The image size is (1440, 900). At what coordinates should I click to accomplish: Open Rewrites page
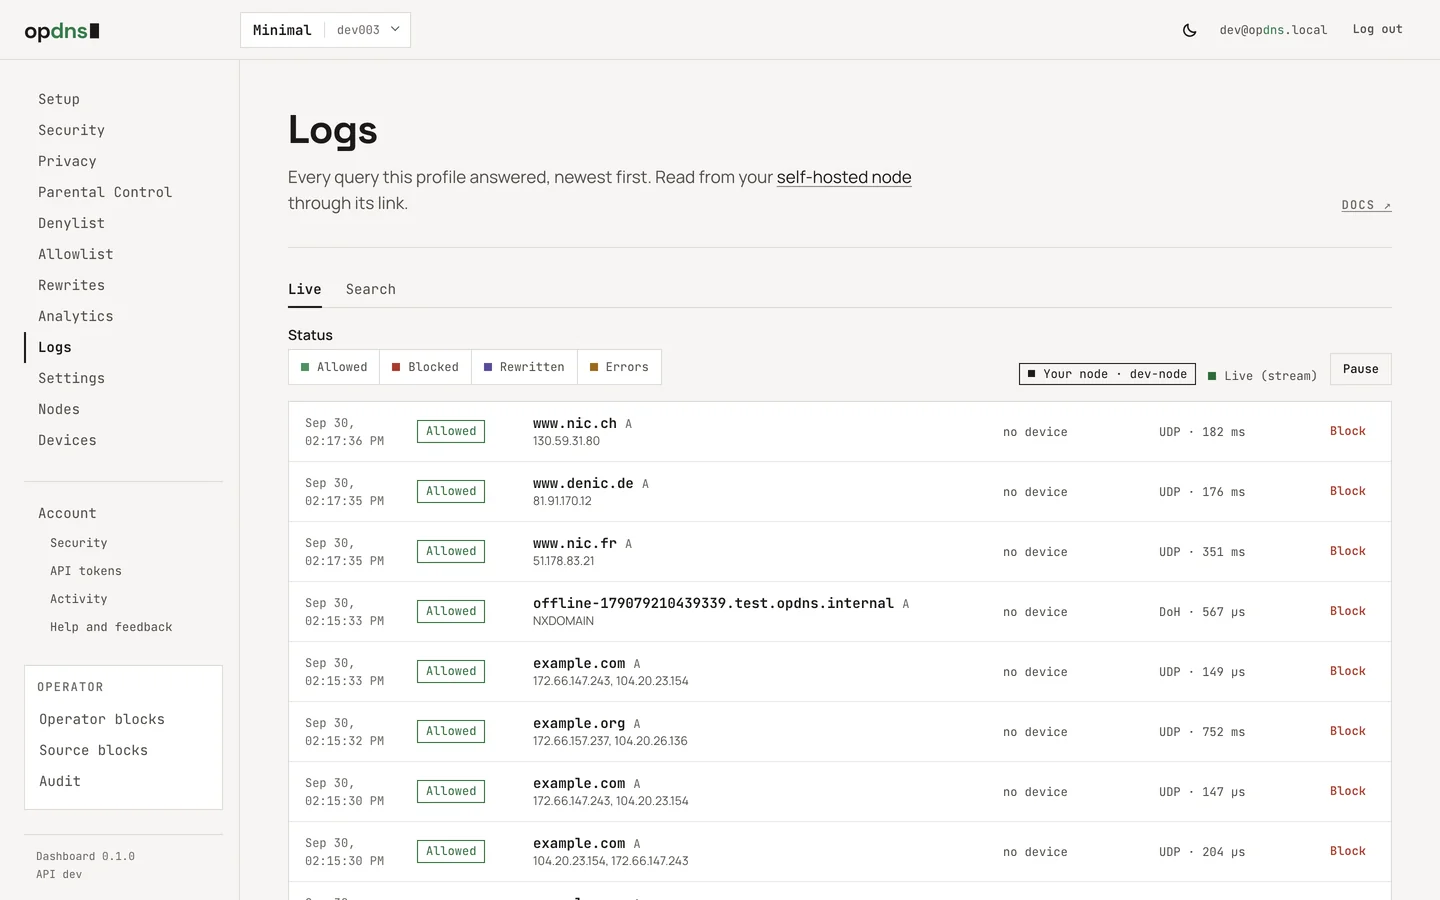point(71,285)
